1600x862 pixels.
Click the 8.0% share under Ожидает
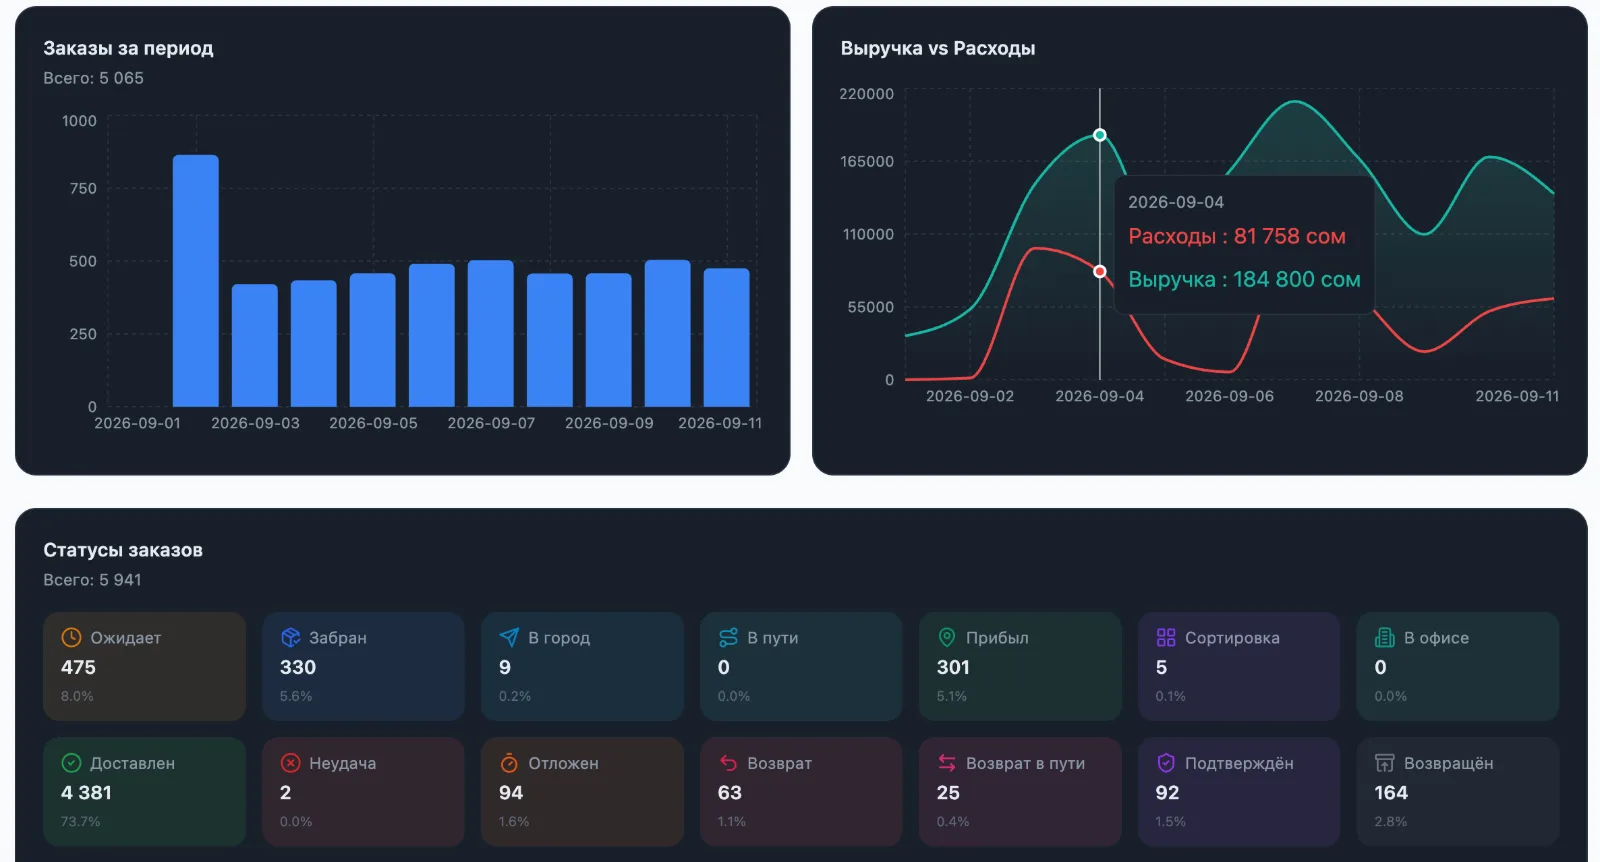tap(77, 697)
